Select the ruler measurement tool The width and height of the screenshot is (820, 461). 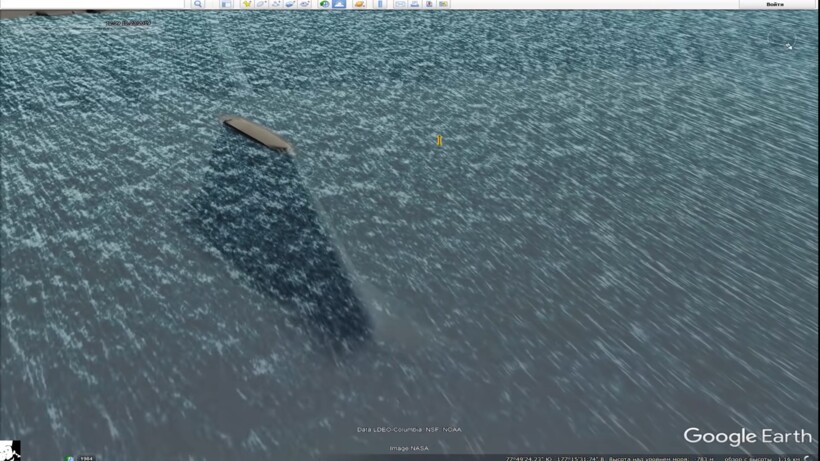[380, 4]
